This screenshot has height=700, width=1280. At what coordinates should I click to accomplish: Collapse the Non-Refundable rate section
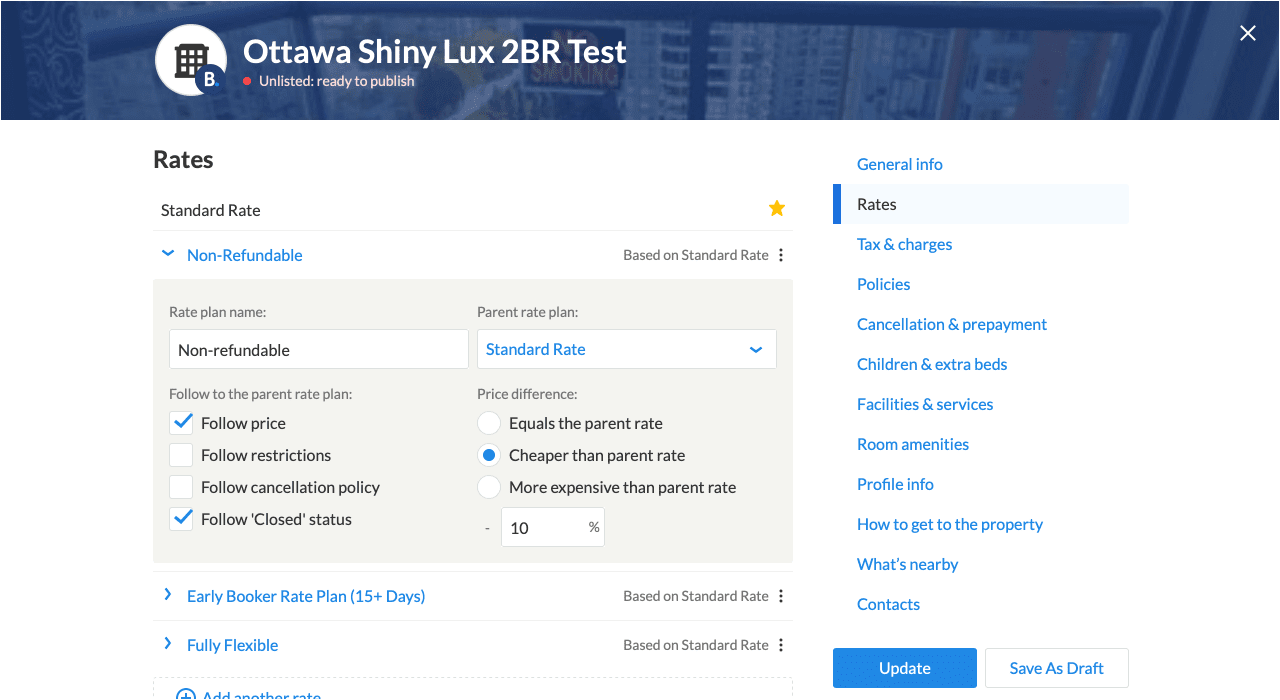(x=168, y=255)
